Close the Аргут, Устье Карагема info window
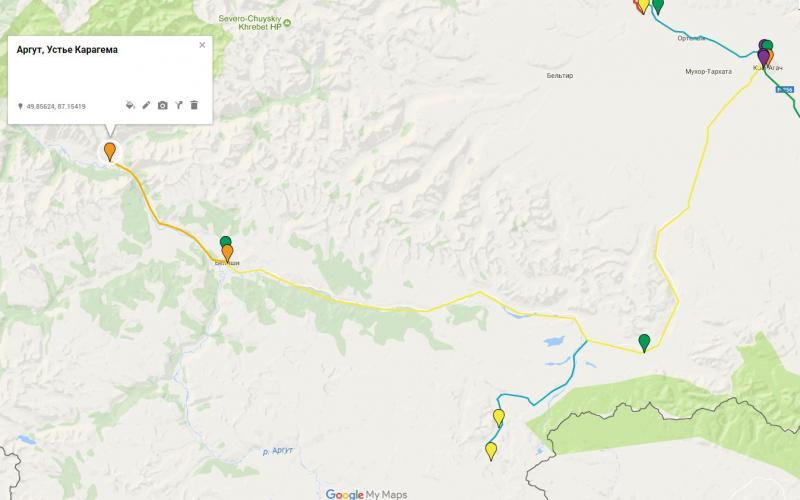The image size is (800, 500). click(202, 45)
